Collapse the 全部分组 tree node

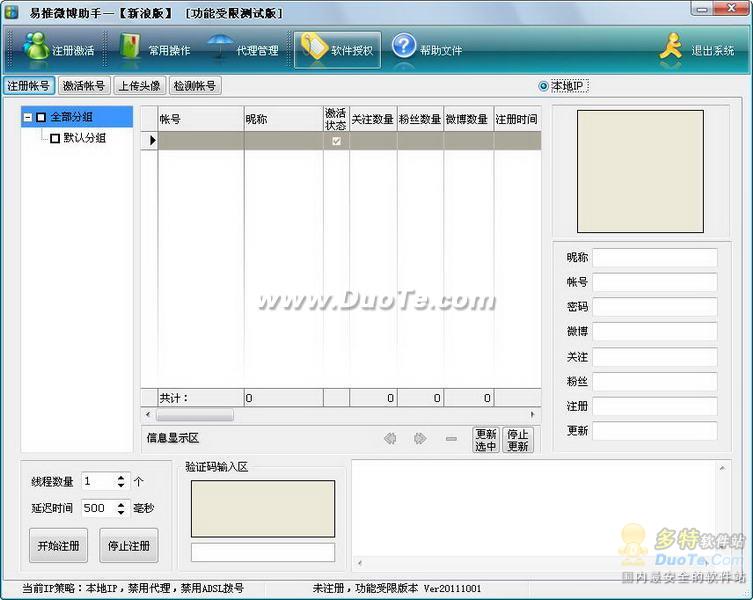(27, 118)
